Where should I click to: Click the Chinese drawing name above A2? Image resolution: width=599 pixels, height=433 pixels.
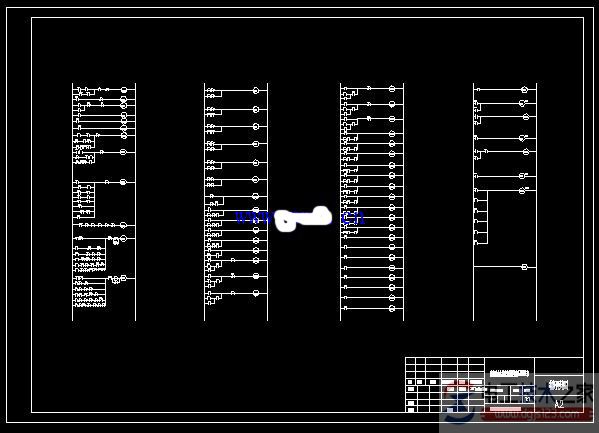coord(559,384)
